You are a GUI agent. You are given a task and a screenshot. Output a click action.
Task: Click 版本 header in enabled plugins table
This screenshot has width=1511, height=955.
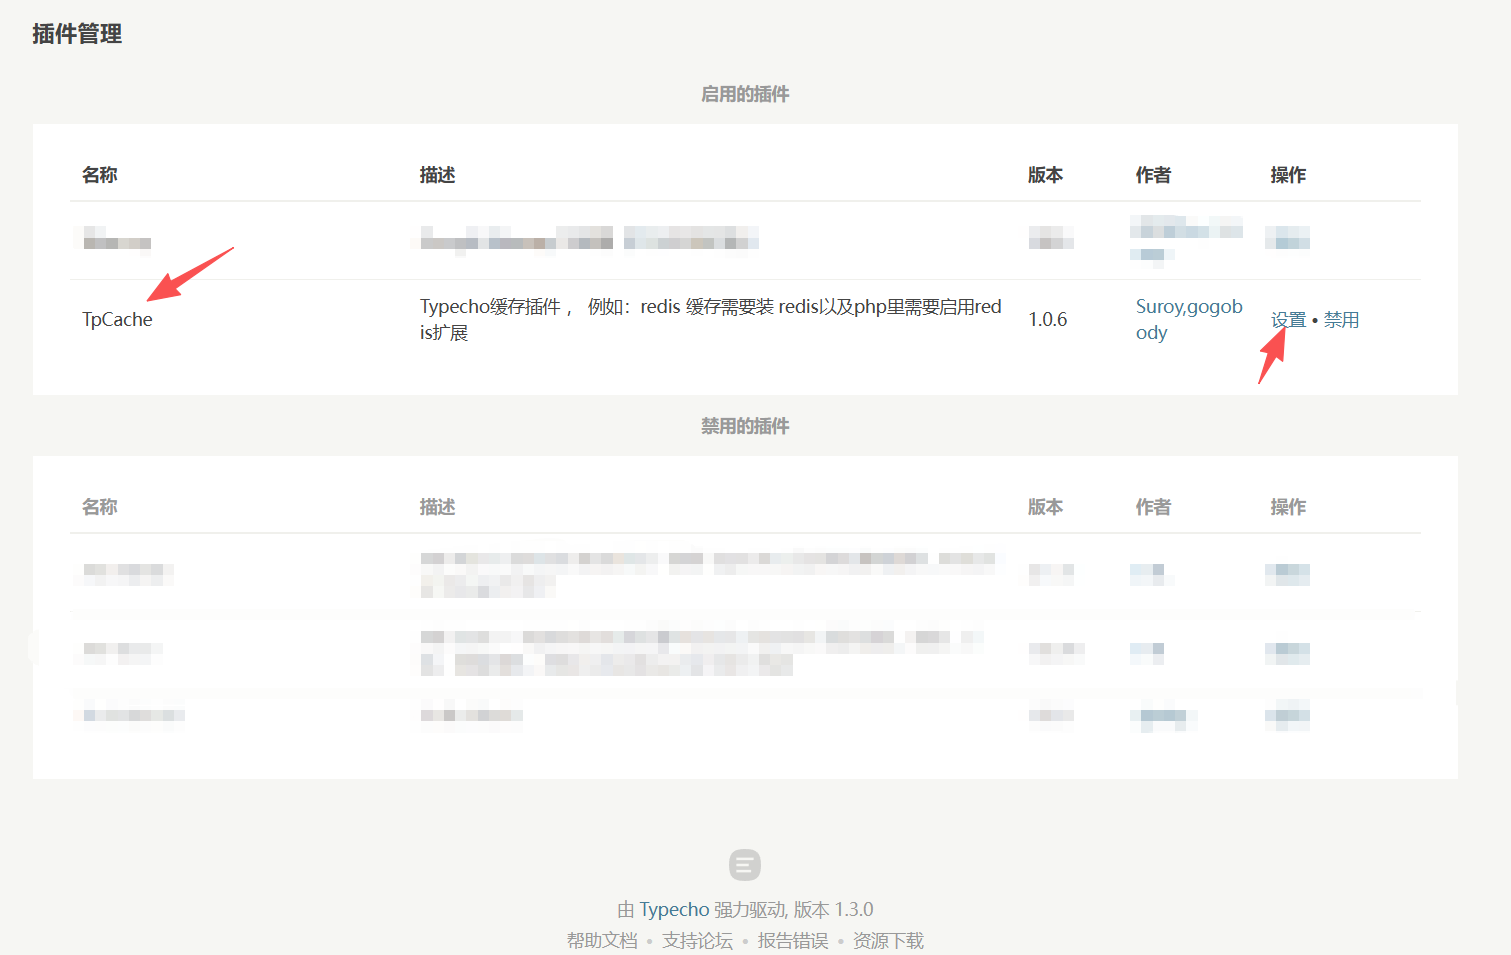click(1046, 175)
